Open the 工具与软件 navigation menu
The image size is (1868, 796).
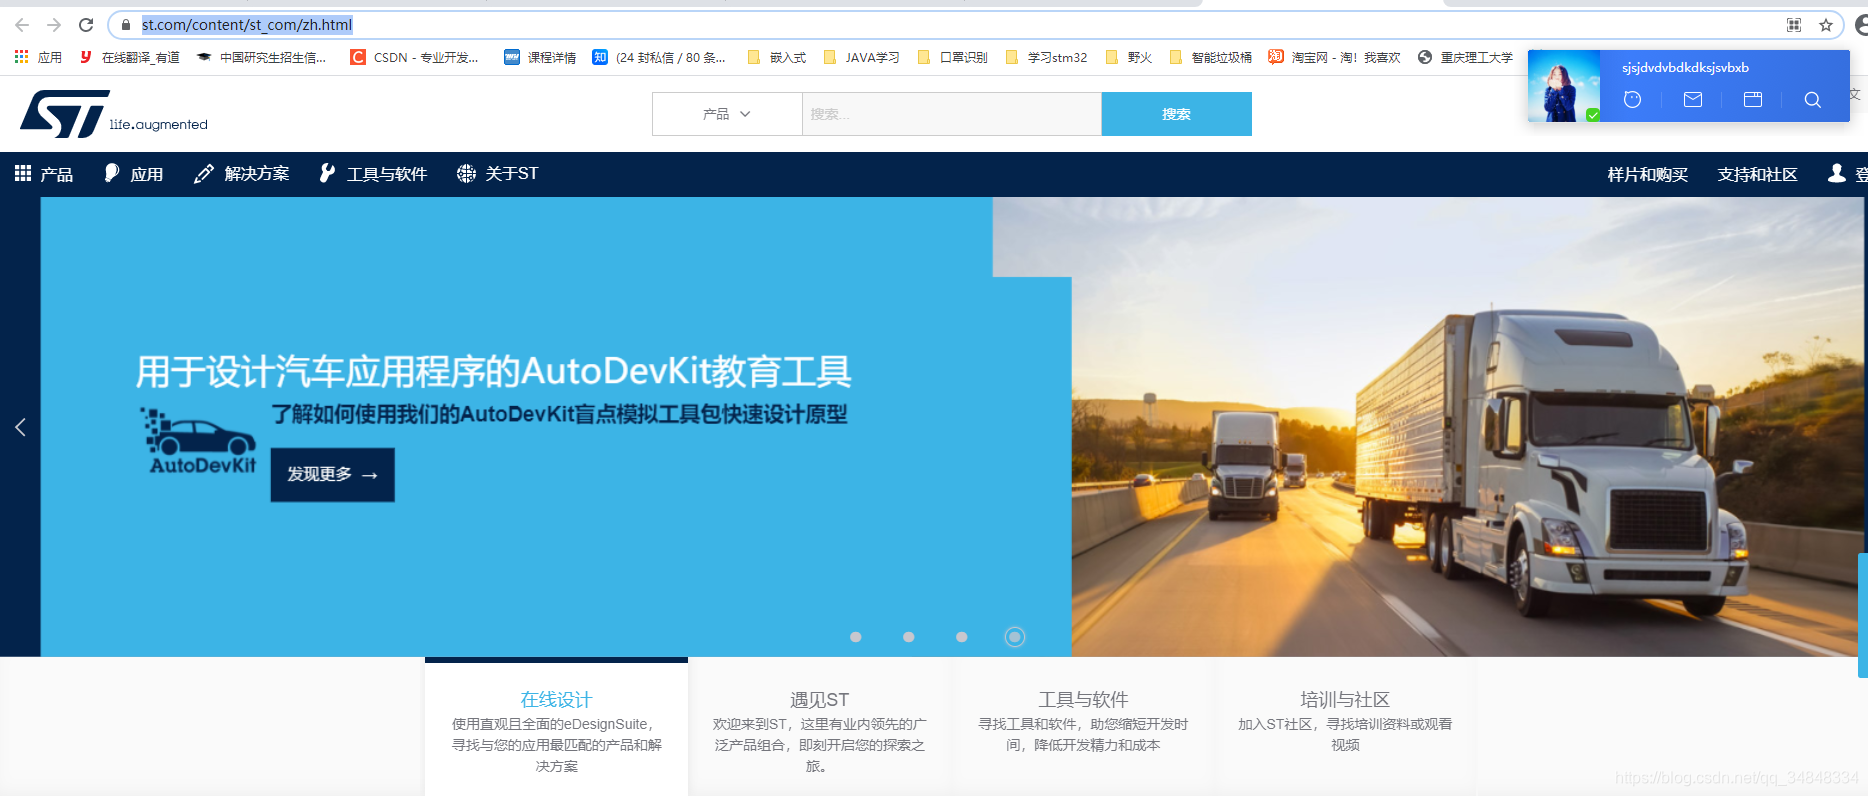point(373,174)
